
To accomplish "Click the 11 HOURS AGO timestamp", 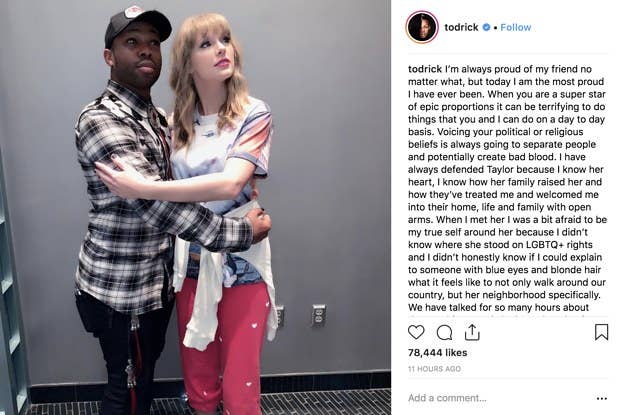I will 434,369.
